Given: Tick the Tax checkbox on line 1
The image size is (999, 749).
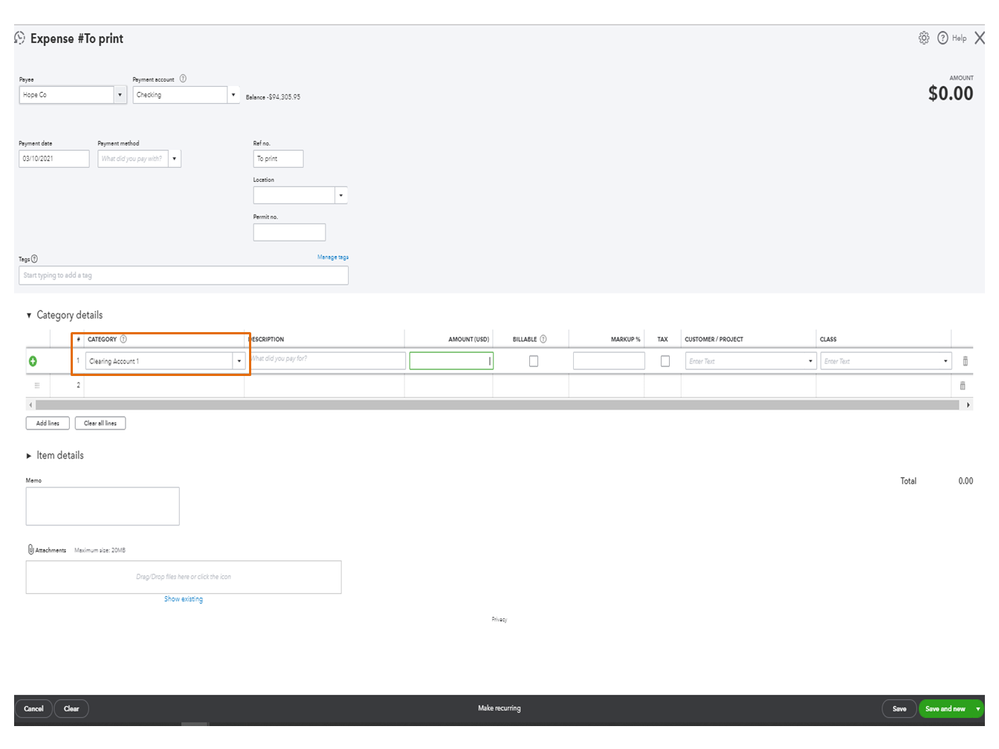Looking at the screenshot, I should (x=665, y=361).
